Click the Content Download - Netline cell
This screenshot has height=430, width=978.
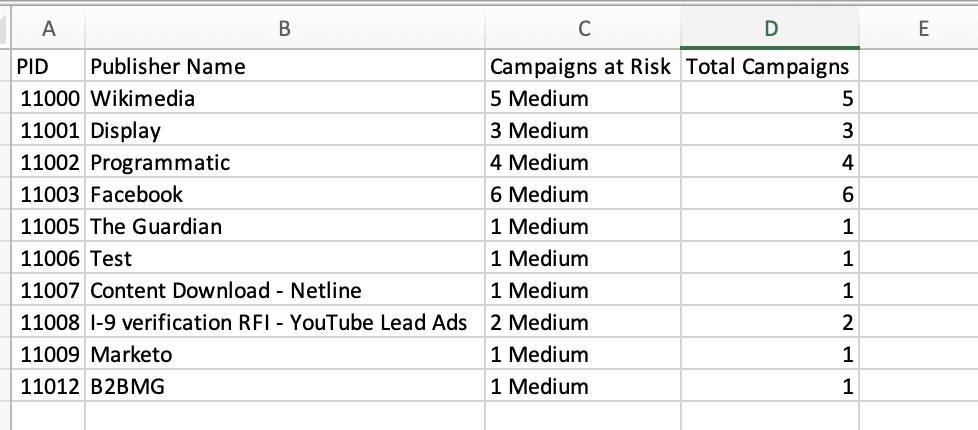tap(285, 291)
